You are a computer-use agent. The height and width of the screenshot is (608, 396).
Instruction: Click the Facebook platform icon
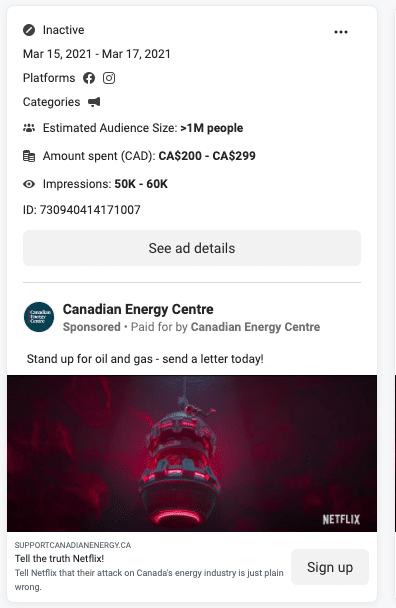[89, 78]
